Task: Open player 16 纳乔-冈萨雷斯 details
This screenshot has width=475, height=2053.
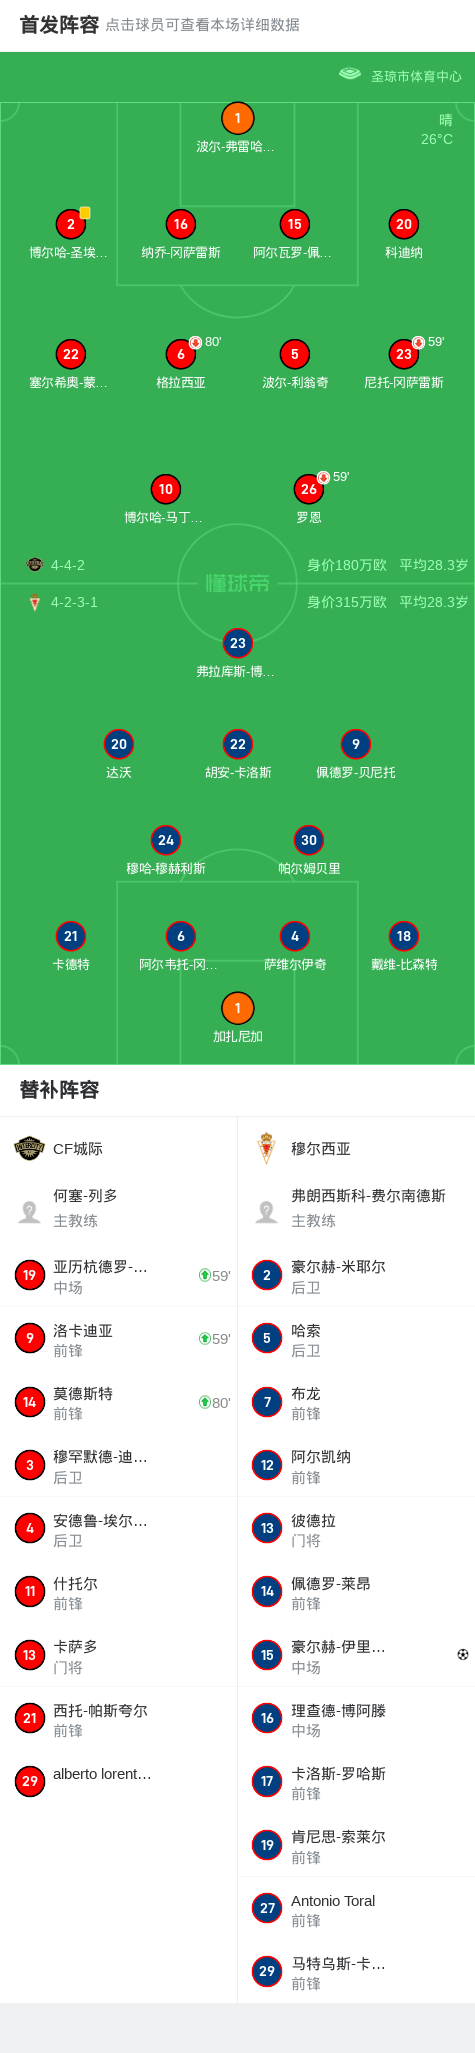Action: click(180, 224)
